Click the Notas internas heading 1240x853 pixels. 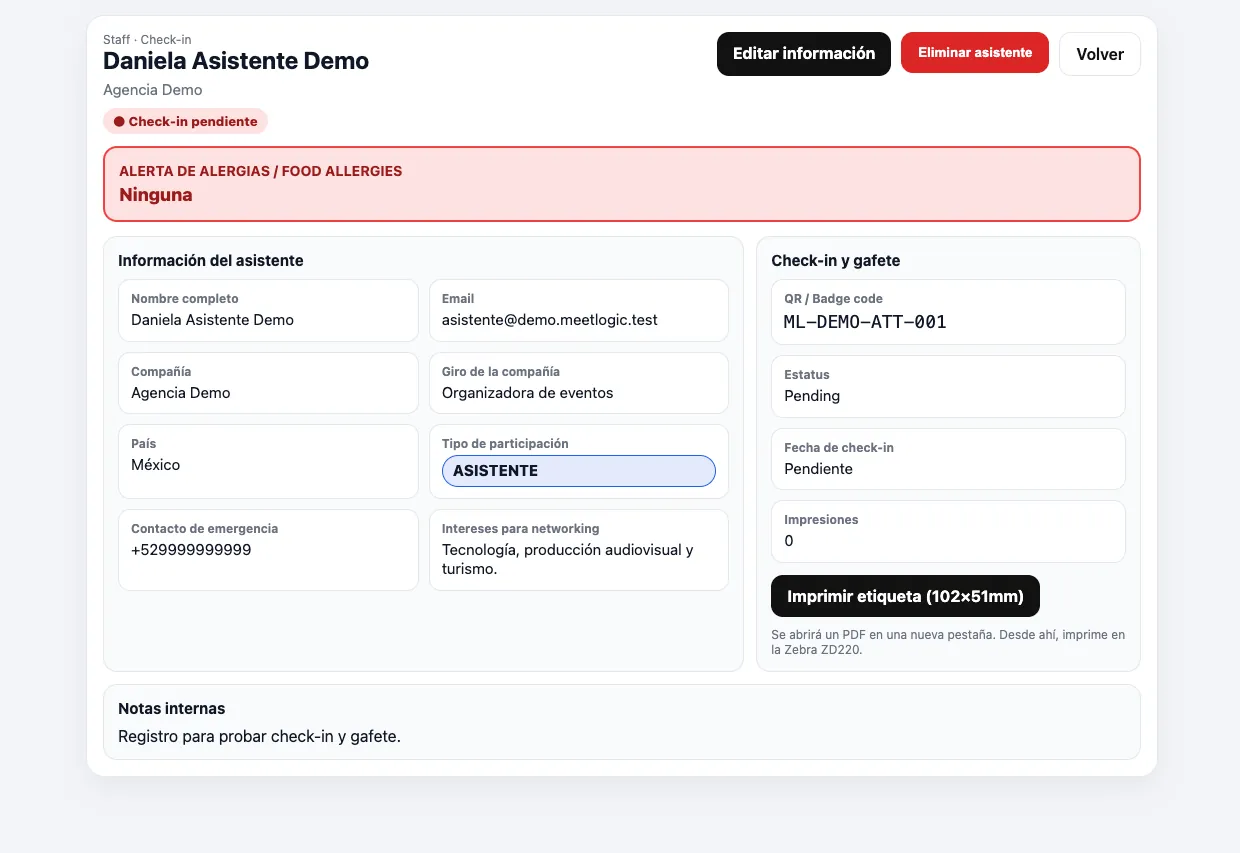(x=172, y=709)
